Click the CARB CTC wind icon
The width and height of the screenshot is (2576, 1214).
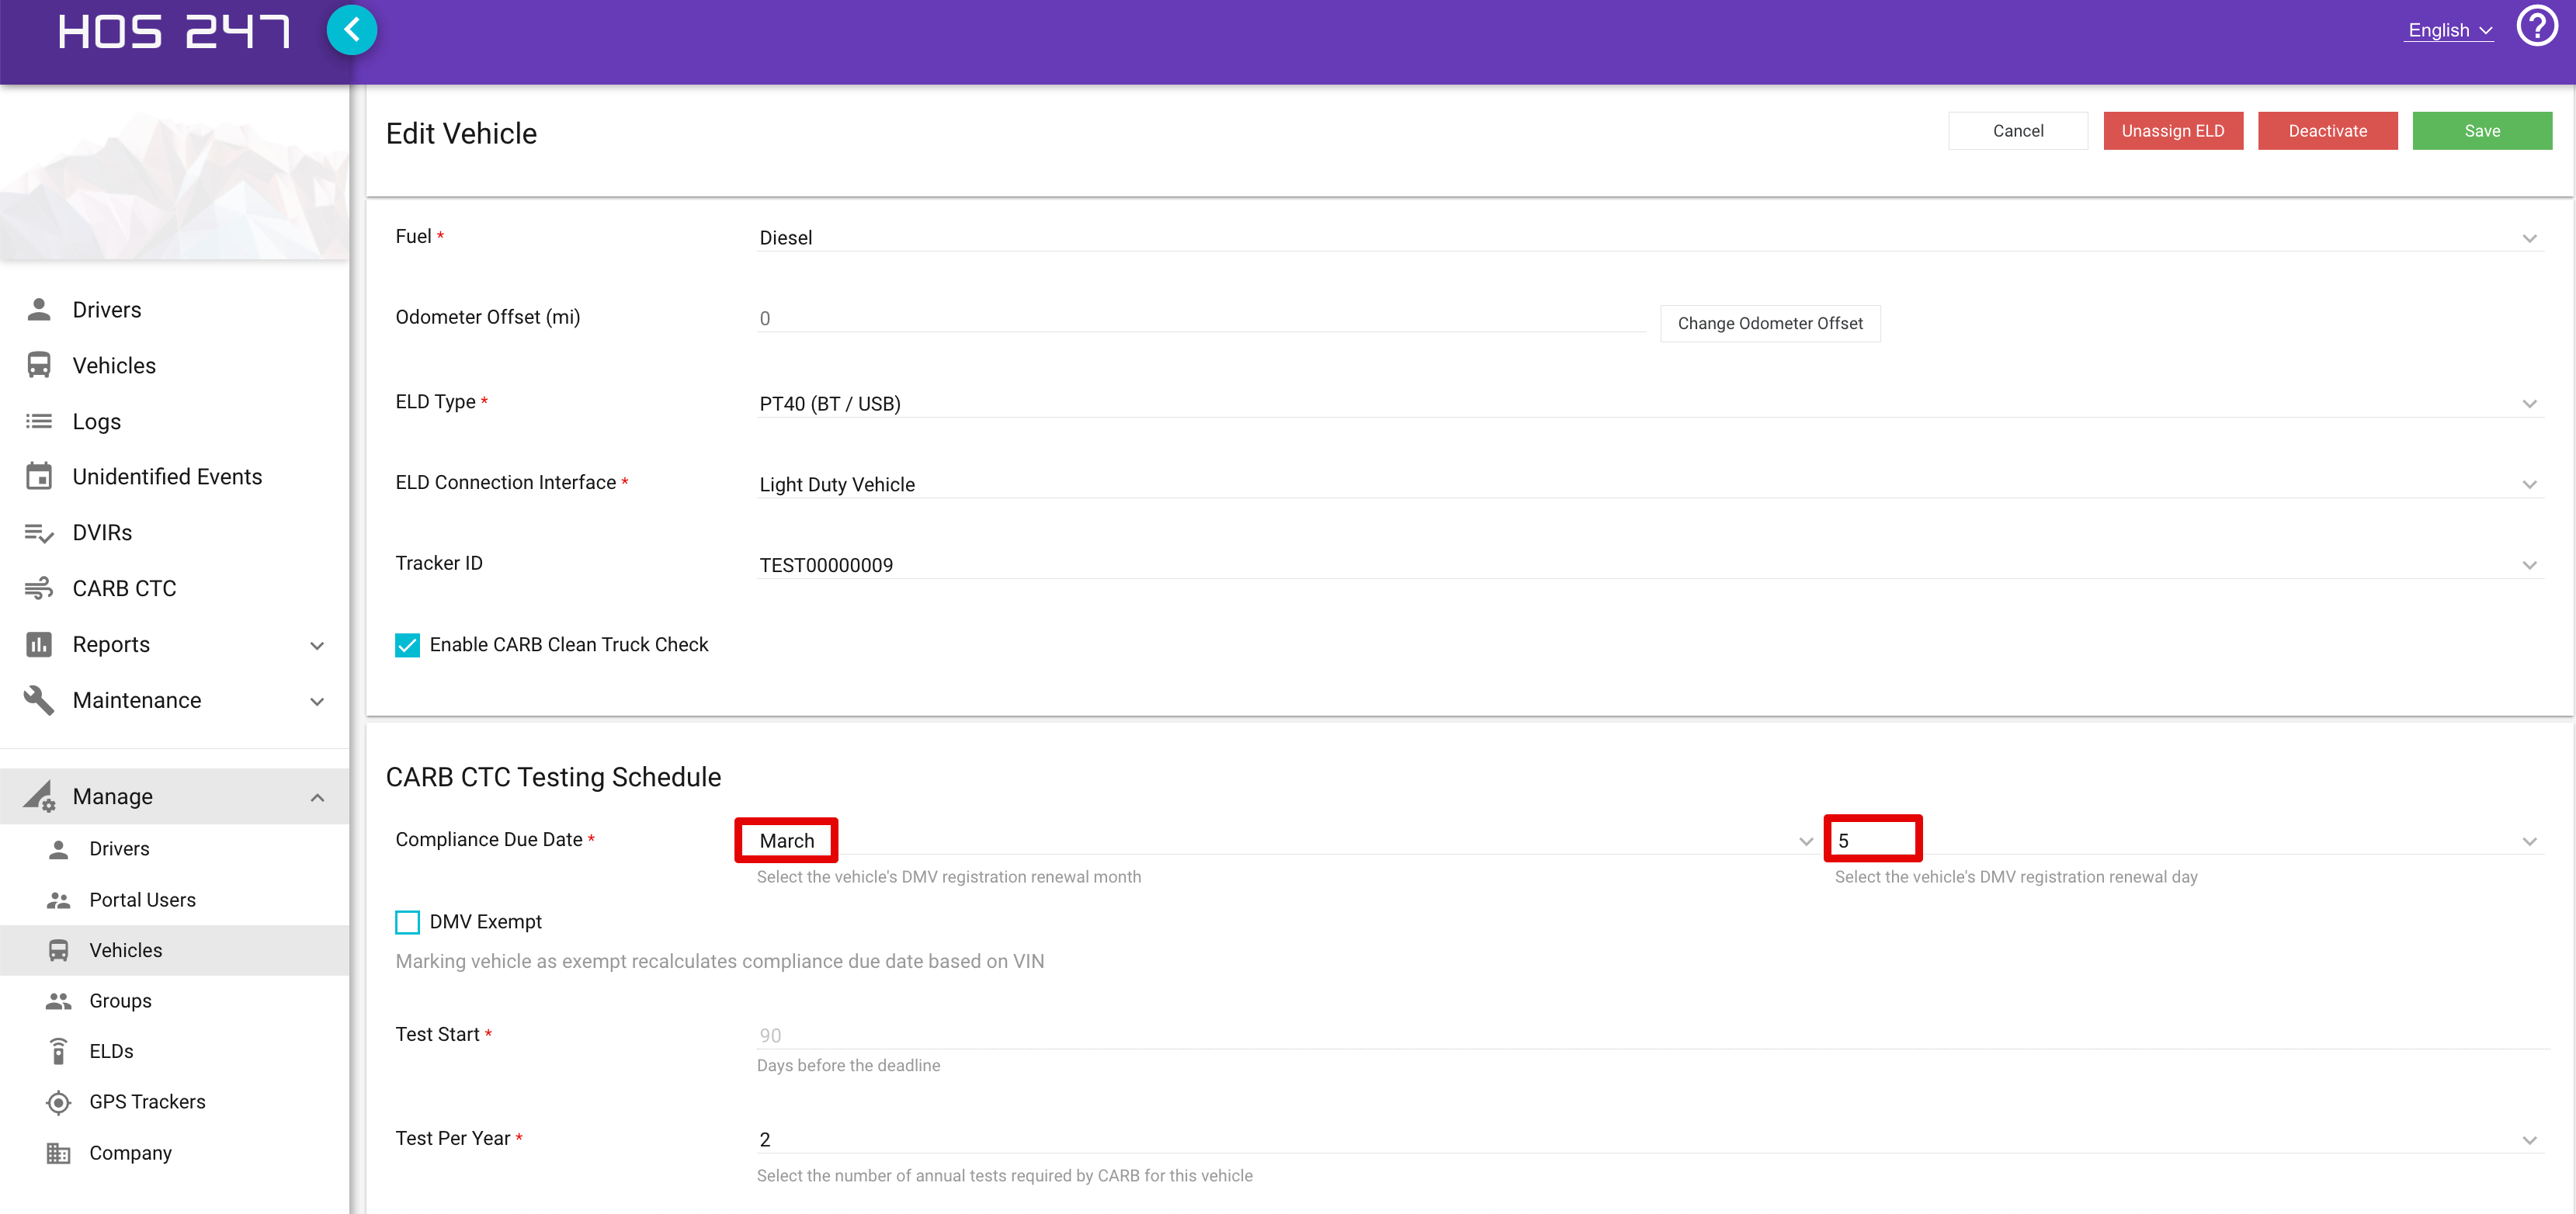point(39,588)
